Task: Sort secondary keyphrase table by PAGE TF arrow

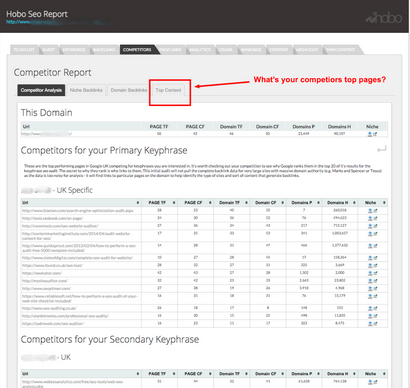Action: tap(174, 374)
